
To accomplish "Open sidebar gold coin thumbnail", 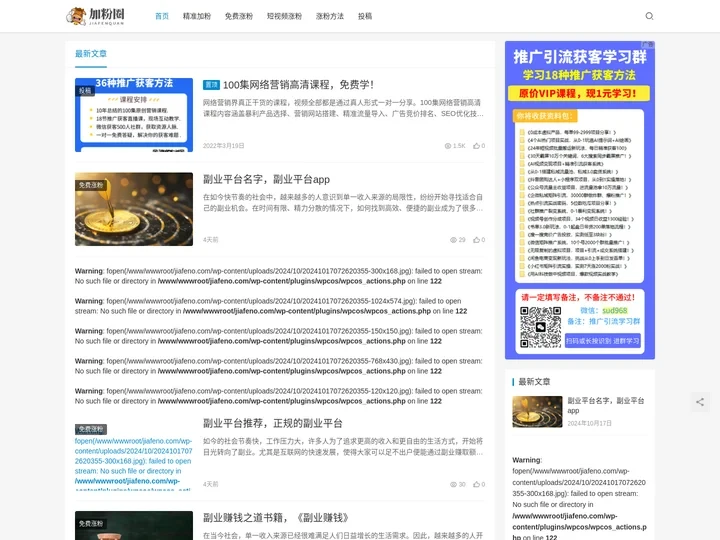I will tap(537, 412).
